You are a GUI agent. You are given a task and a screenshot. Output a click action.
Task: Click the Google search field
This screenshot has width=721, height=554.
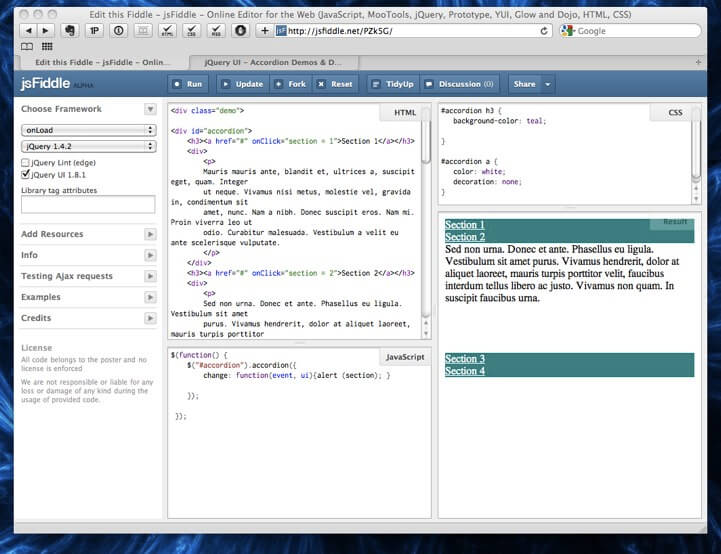630,31
